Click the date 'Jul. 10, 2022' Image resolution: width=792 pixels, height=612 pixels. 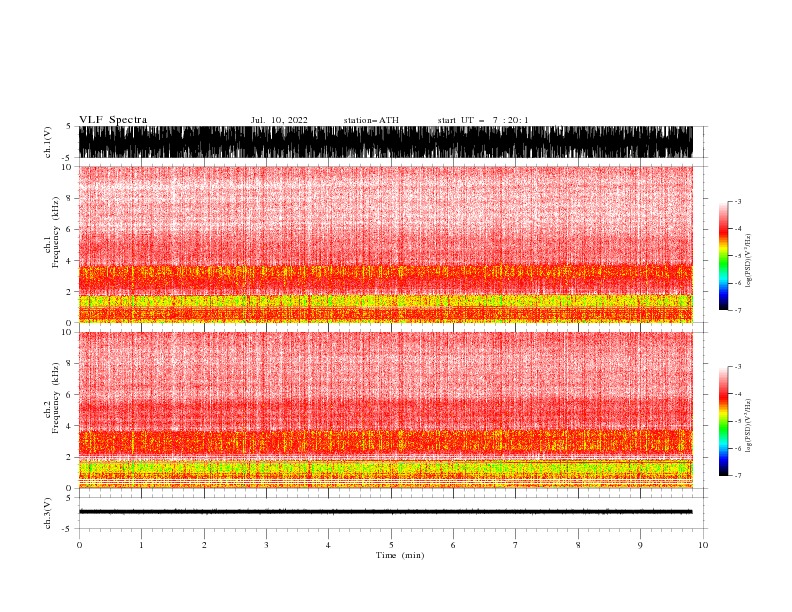[x=279, y=120]
